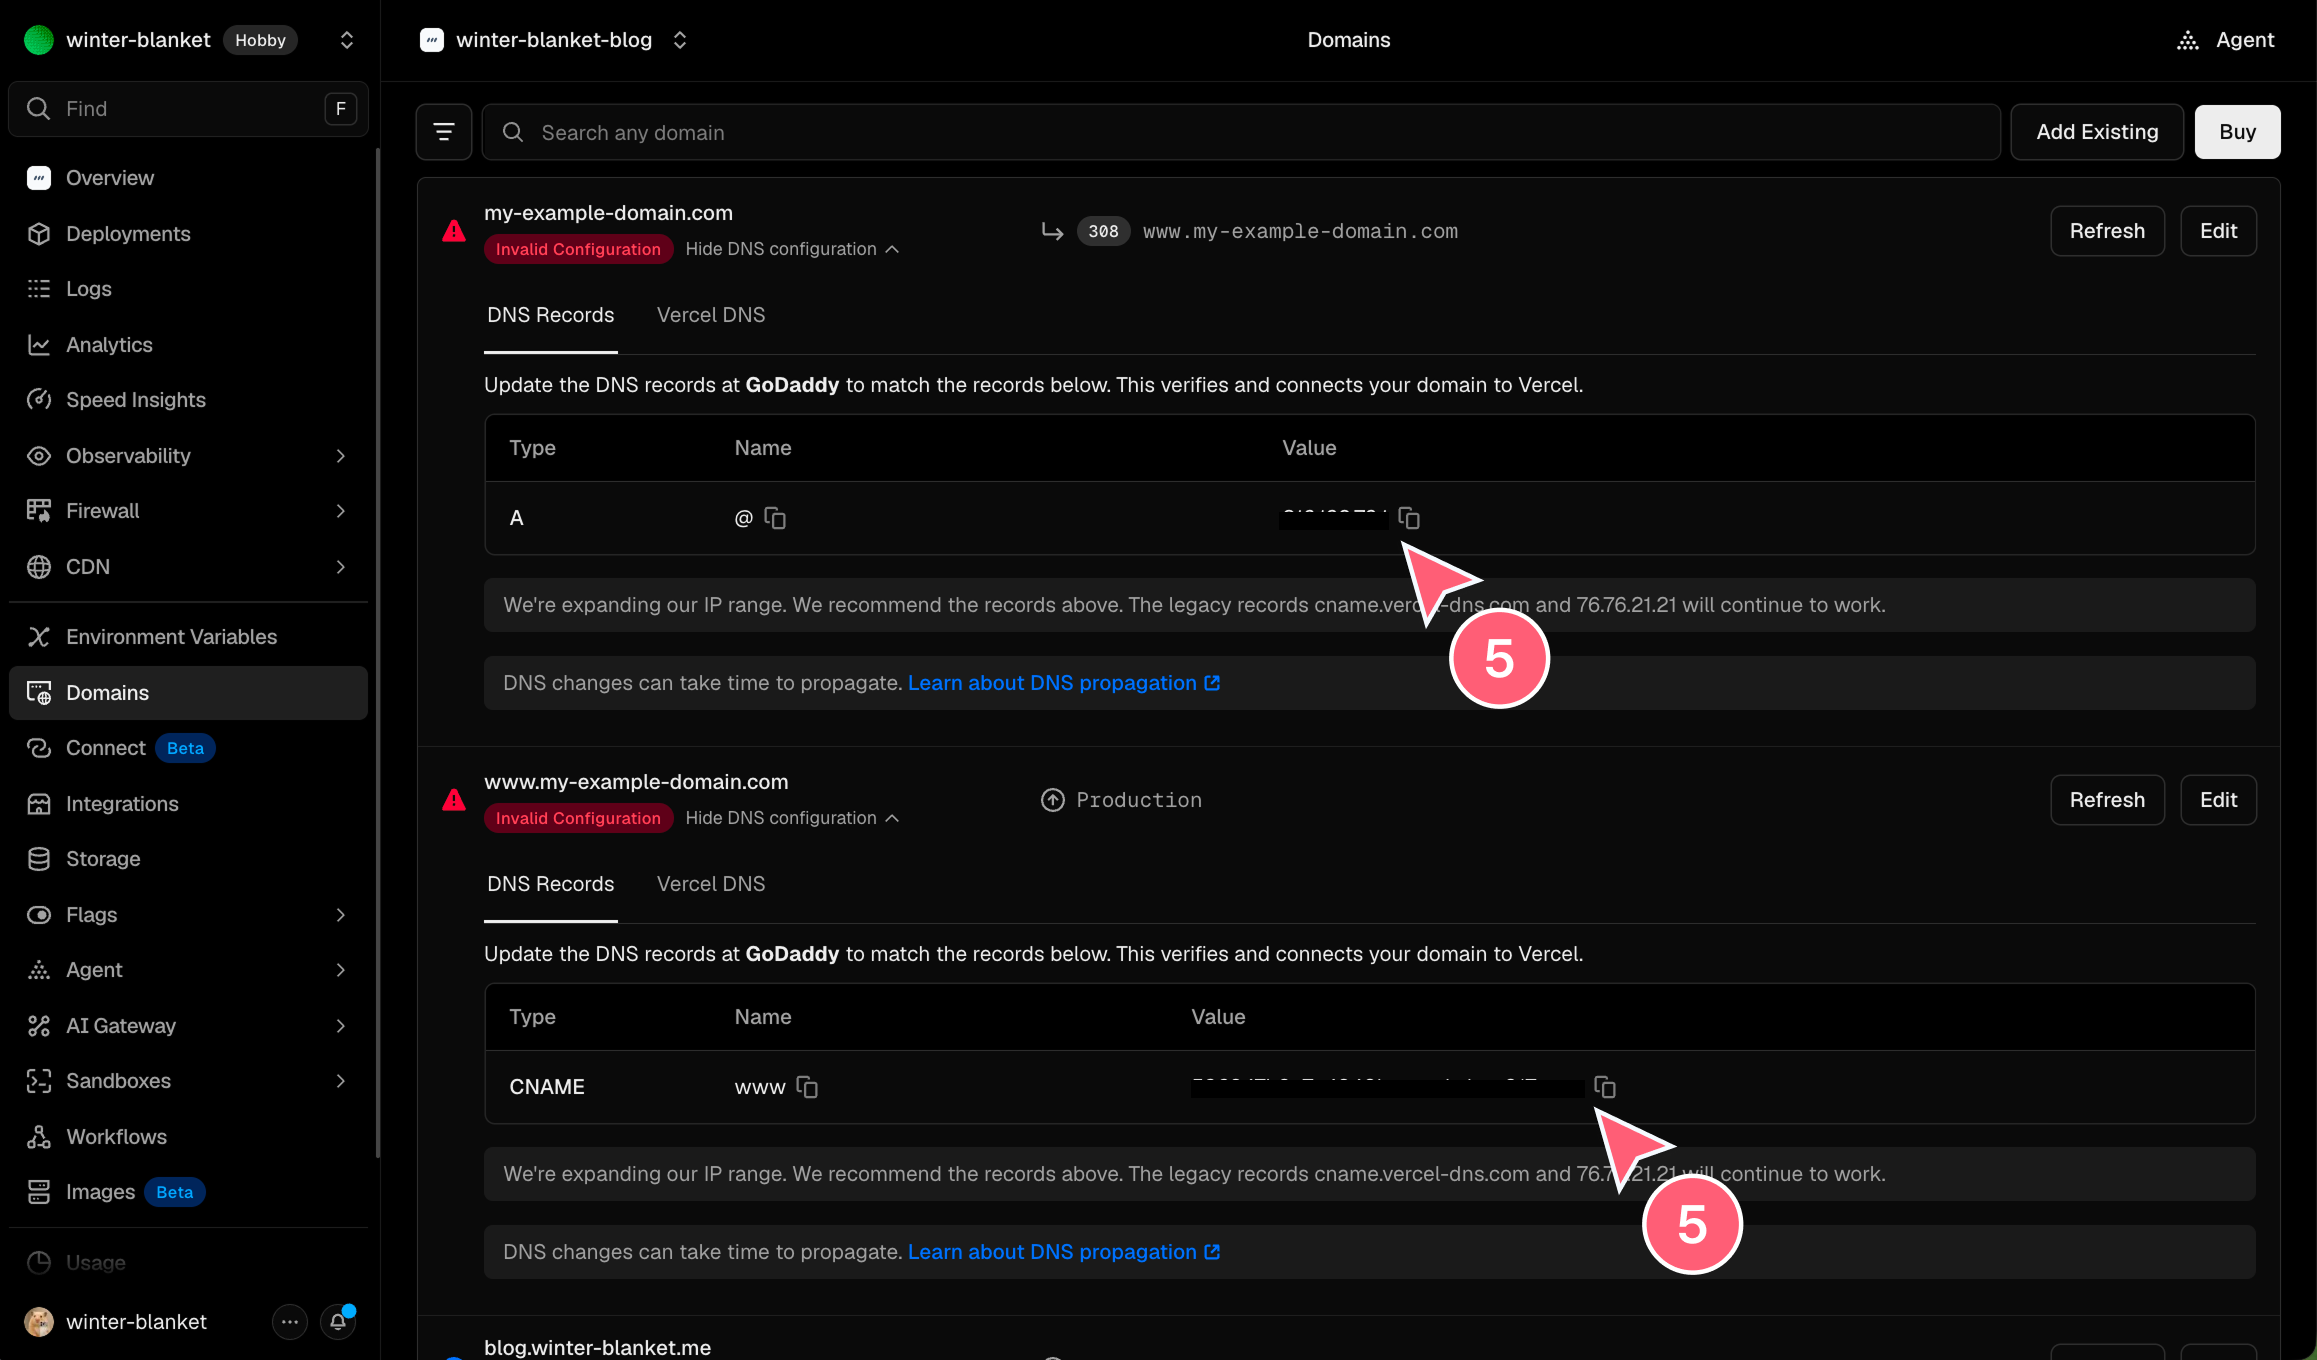Edit www.my-example-domain.com
Screen dimensions: 2317x1360
point(2219,800)
